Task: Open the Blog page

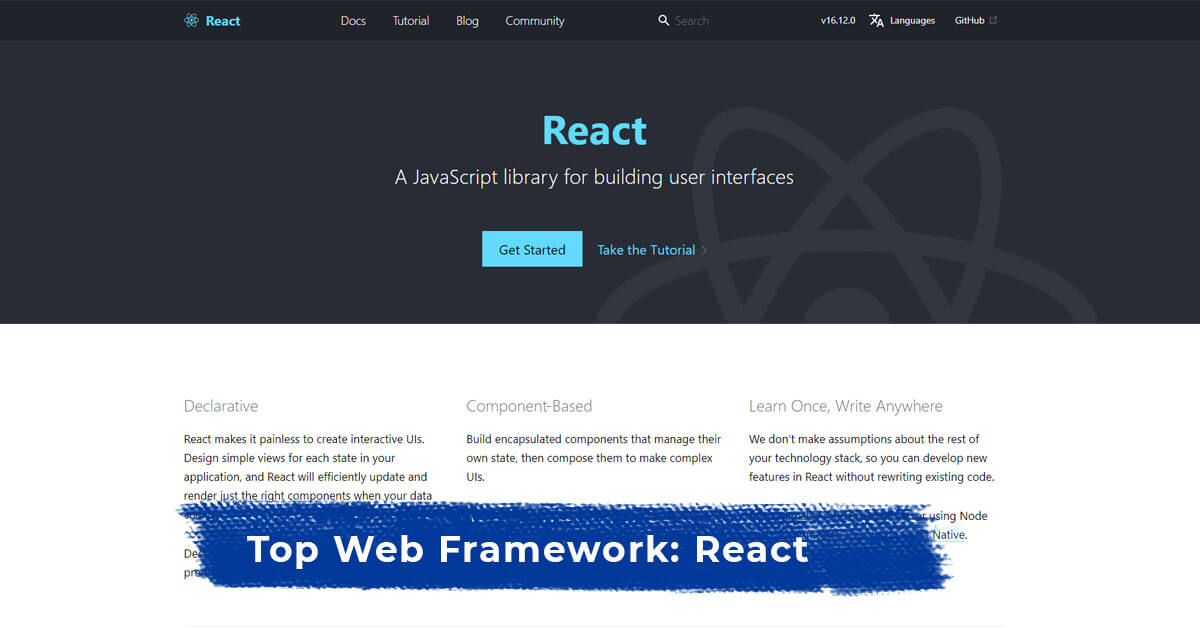Action: (467, 20)
